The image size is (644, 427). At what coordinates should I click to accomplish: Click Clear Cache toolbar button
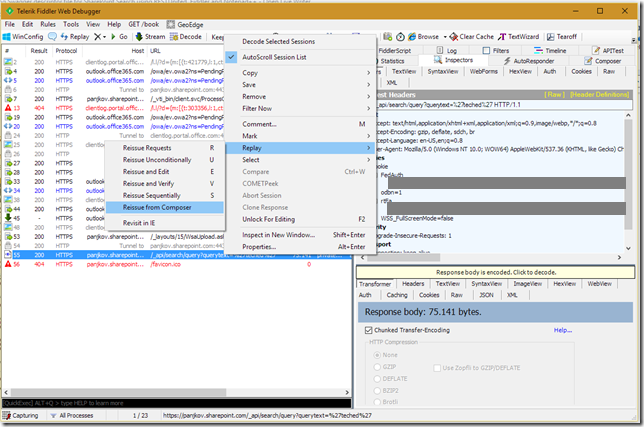(472, 37)
